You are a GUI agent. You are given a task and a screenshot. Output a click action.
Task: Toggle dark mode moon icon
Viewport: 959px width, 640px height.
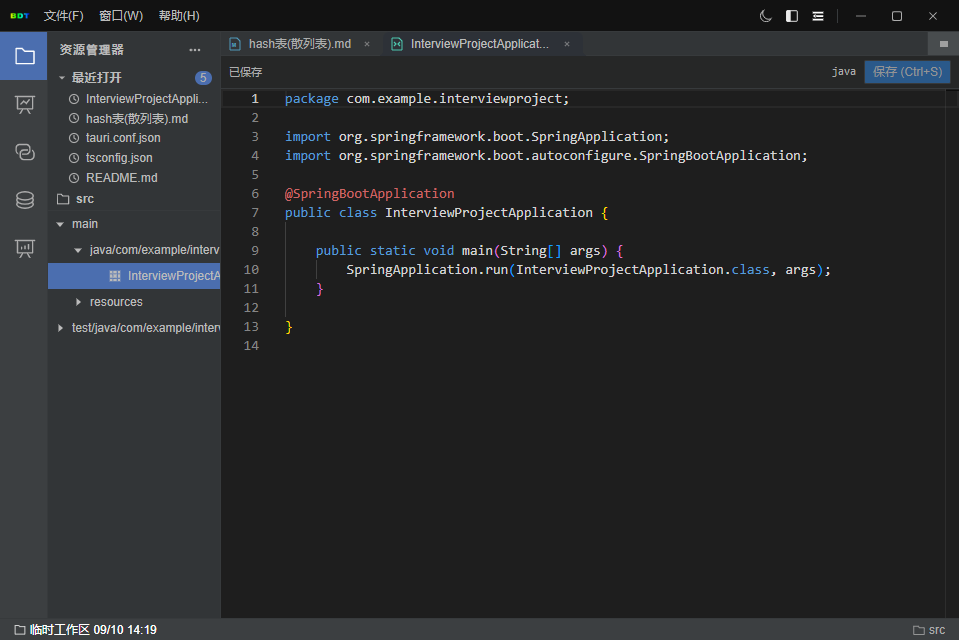point(765,16)
